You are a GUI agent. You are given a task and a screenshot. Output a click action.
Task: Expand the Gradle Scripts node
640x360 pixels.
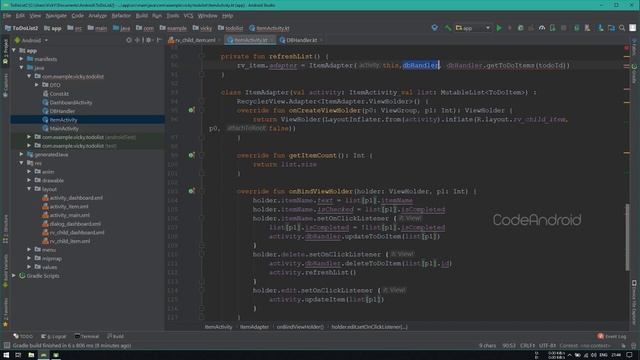(14, 276)
